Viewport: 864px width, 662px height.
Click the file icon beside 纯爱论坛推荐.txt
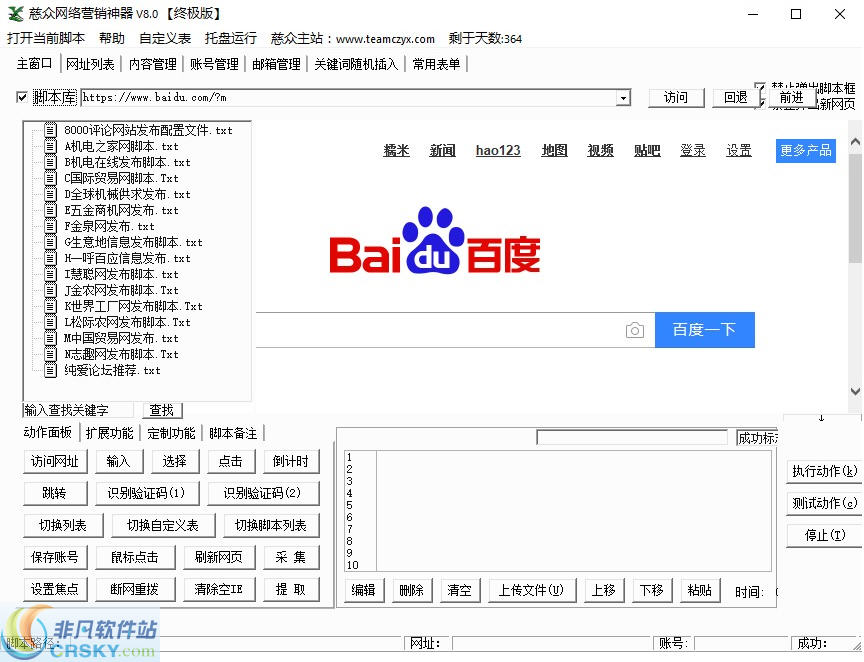[50, 370]
